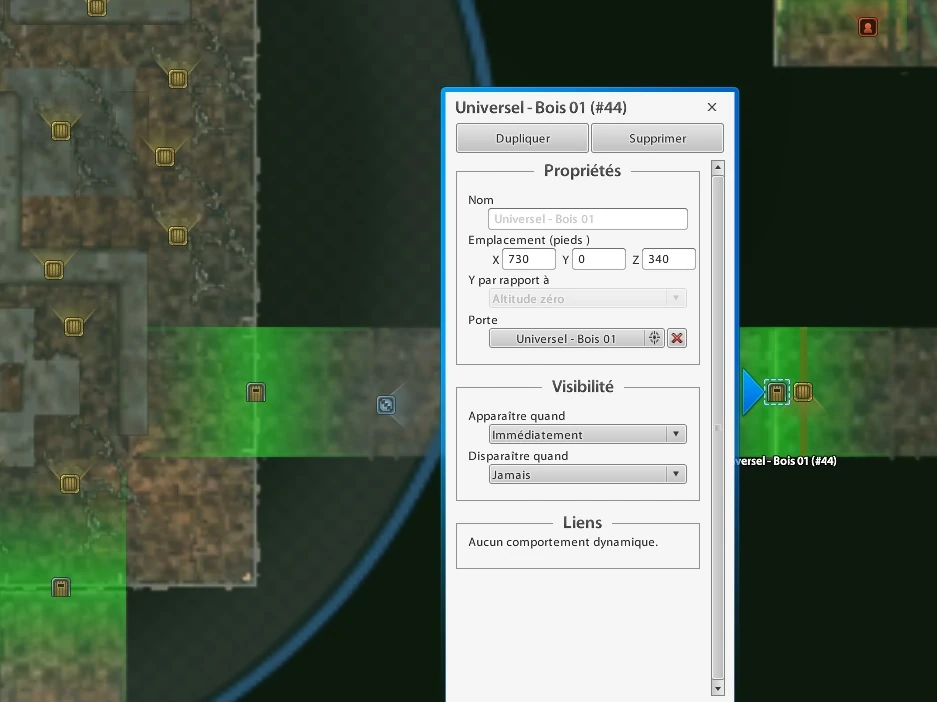Click the Supprimer button
The width and height of the screenshot is (937, 702).
tap(657, 138)
